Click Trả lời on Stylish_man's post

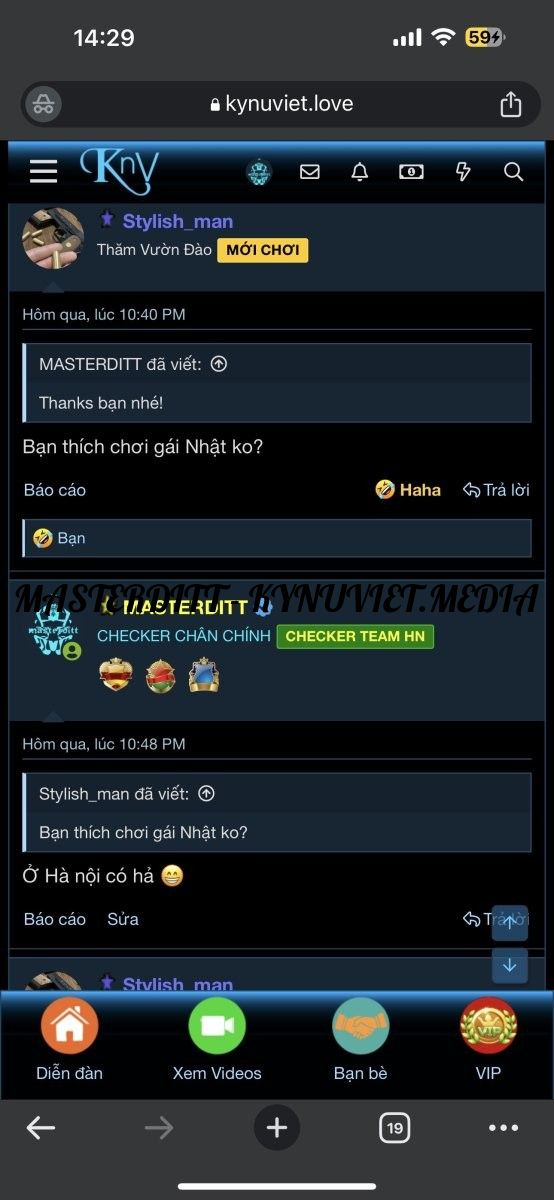496,490
